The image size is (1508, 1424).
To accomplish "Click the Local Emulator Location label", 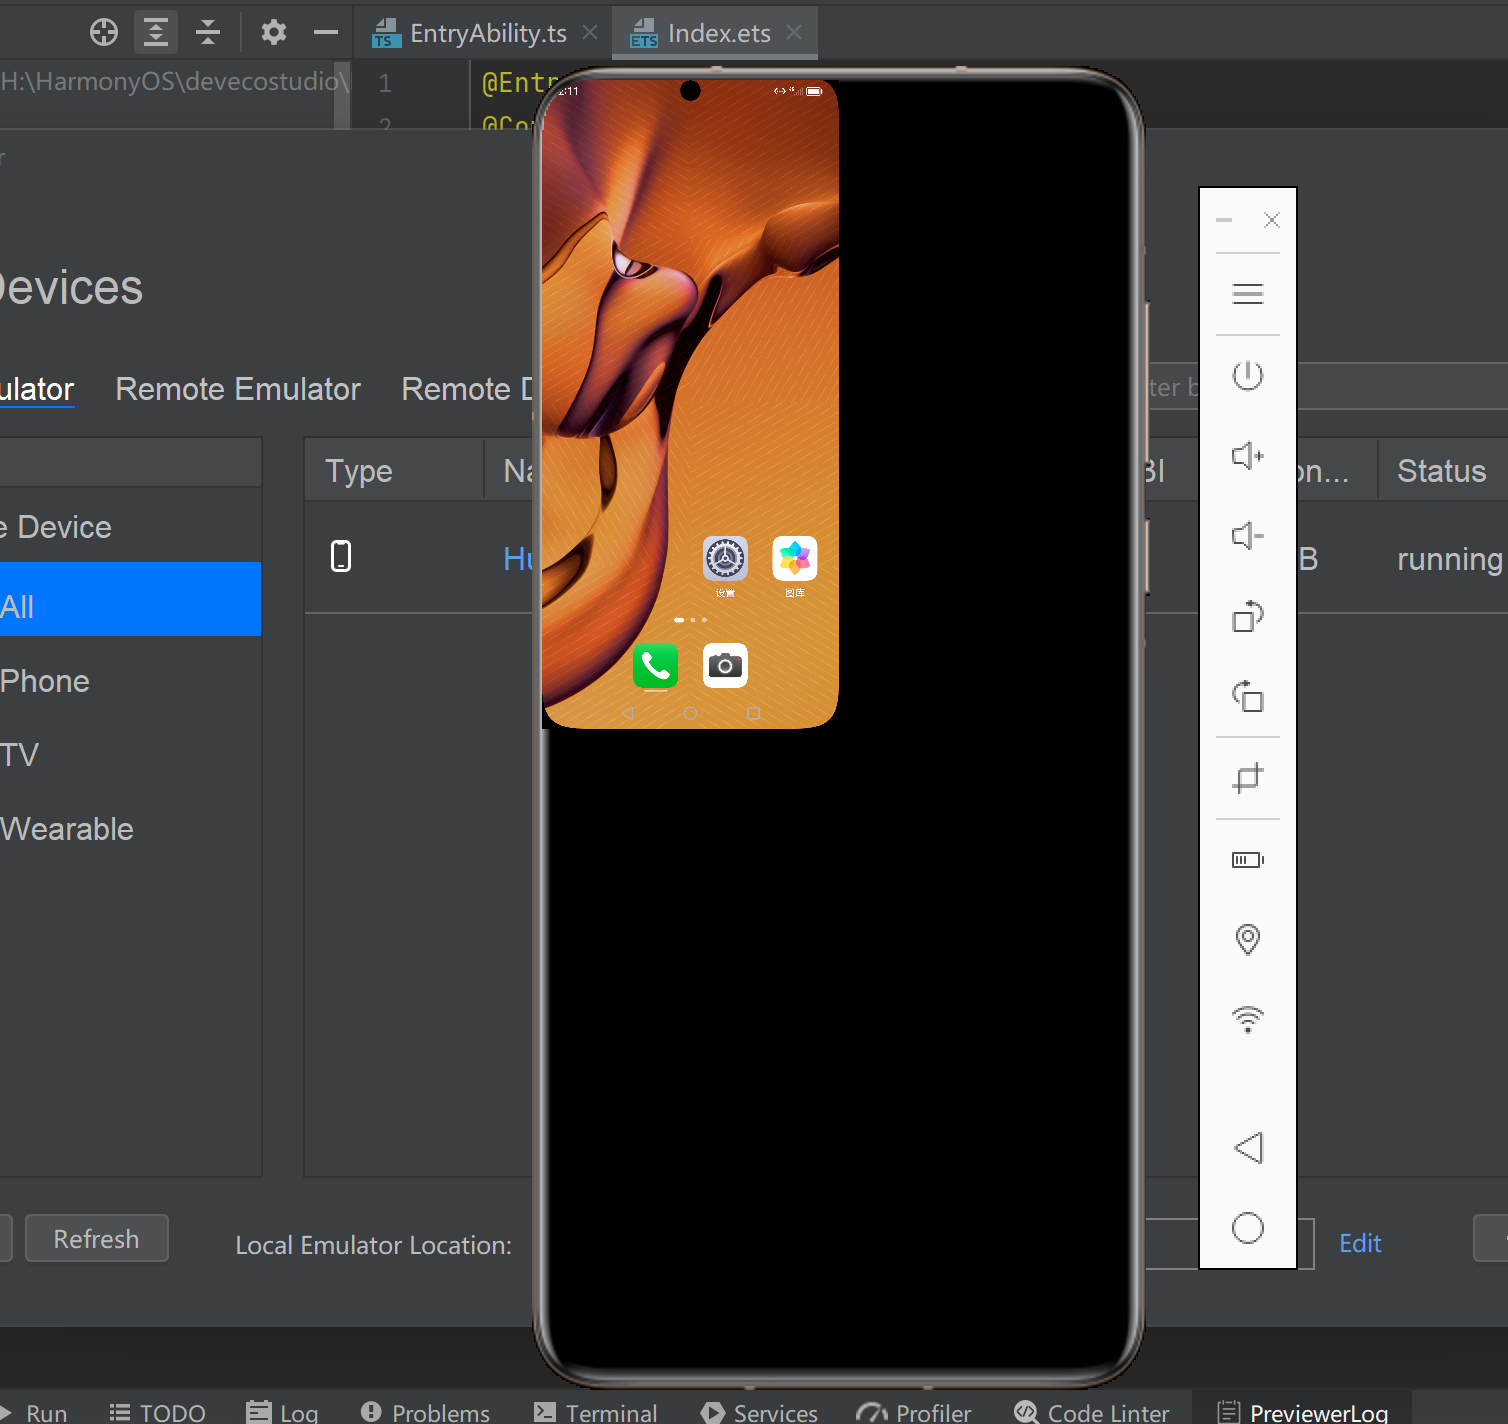I will (373, 1245).
